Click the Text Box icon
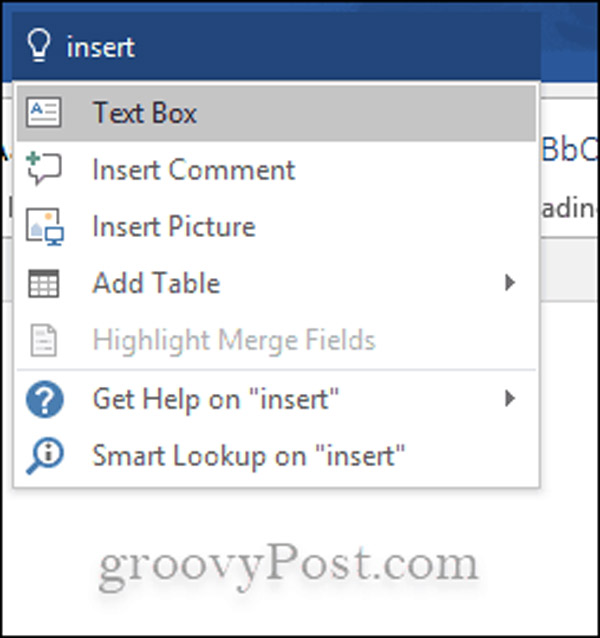Image resolution: width=600 pixels, height=638 pixels. click(x=44, y=112)
